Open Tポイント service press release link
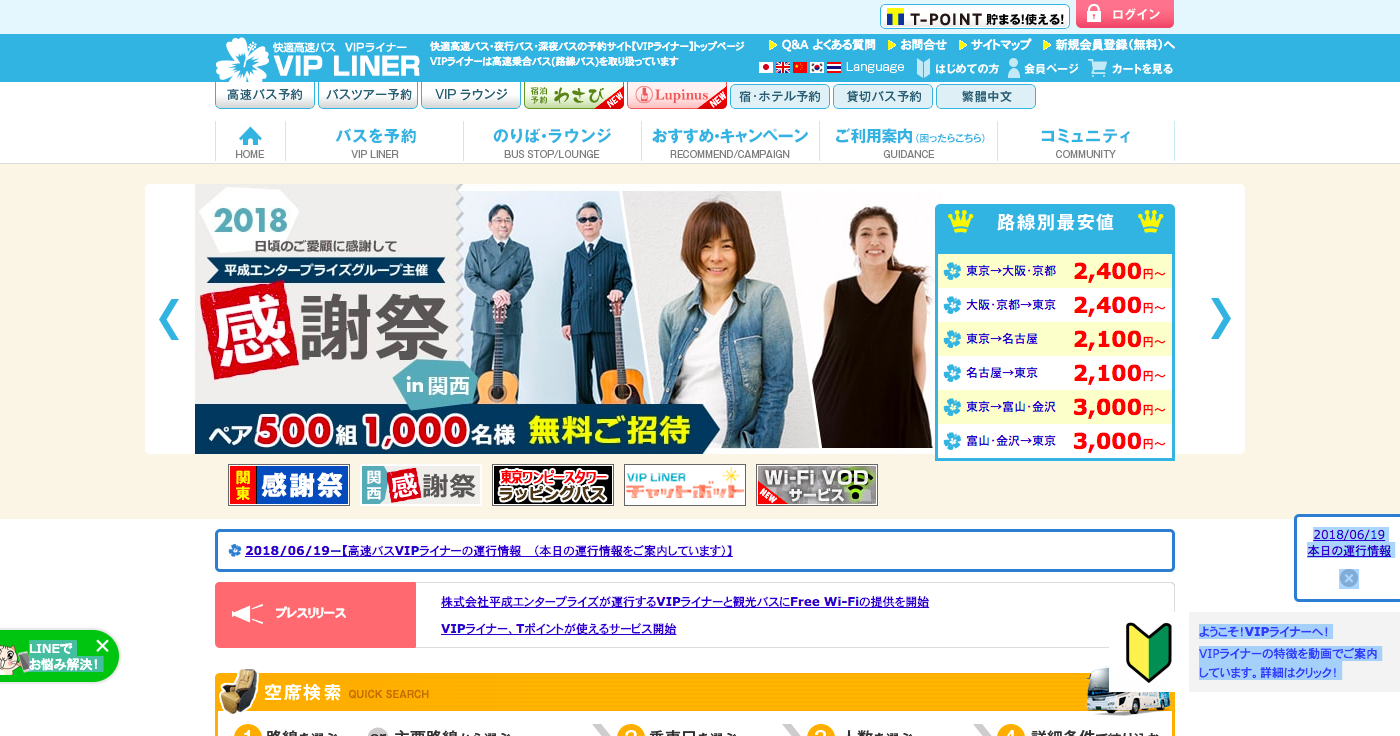1400x736 pixels. (558, 629)
